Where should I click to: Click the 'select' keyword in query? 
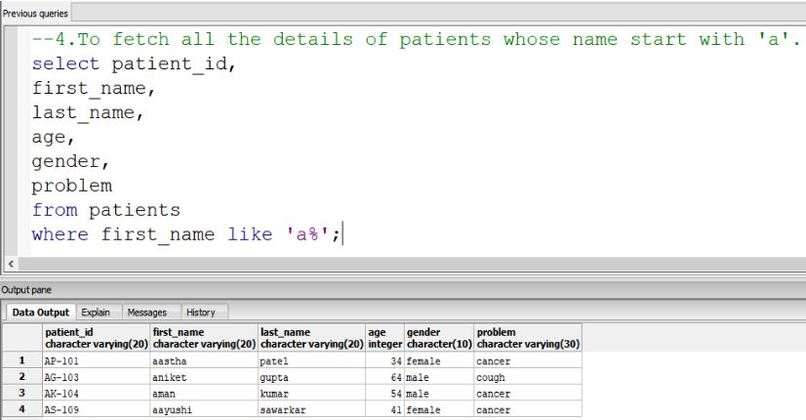65,64
